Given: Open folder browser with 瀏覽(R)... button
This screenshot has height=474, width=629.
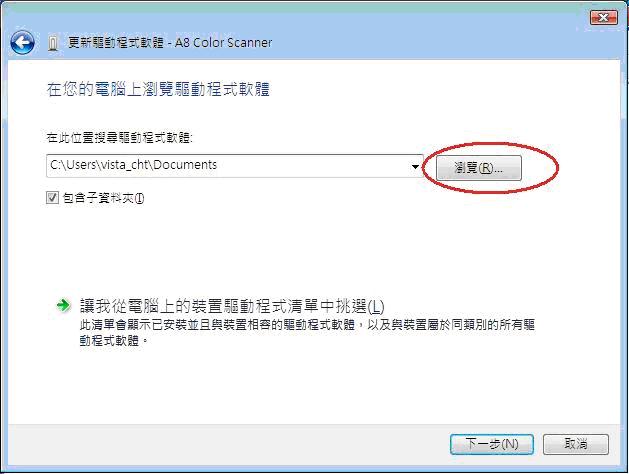Looking at the screenshot, I should coord(479,168).
